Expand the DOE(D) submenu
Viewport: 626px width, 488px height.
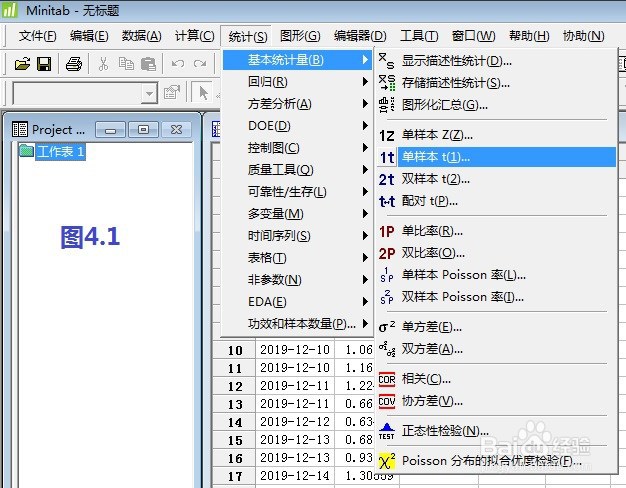point(297,126)
